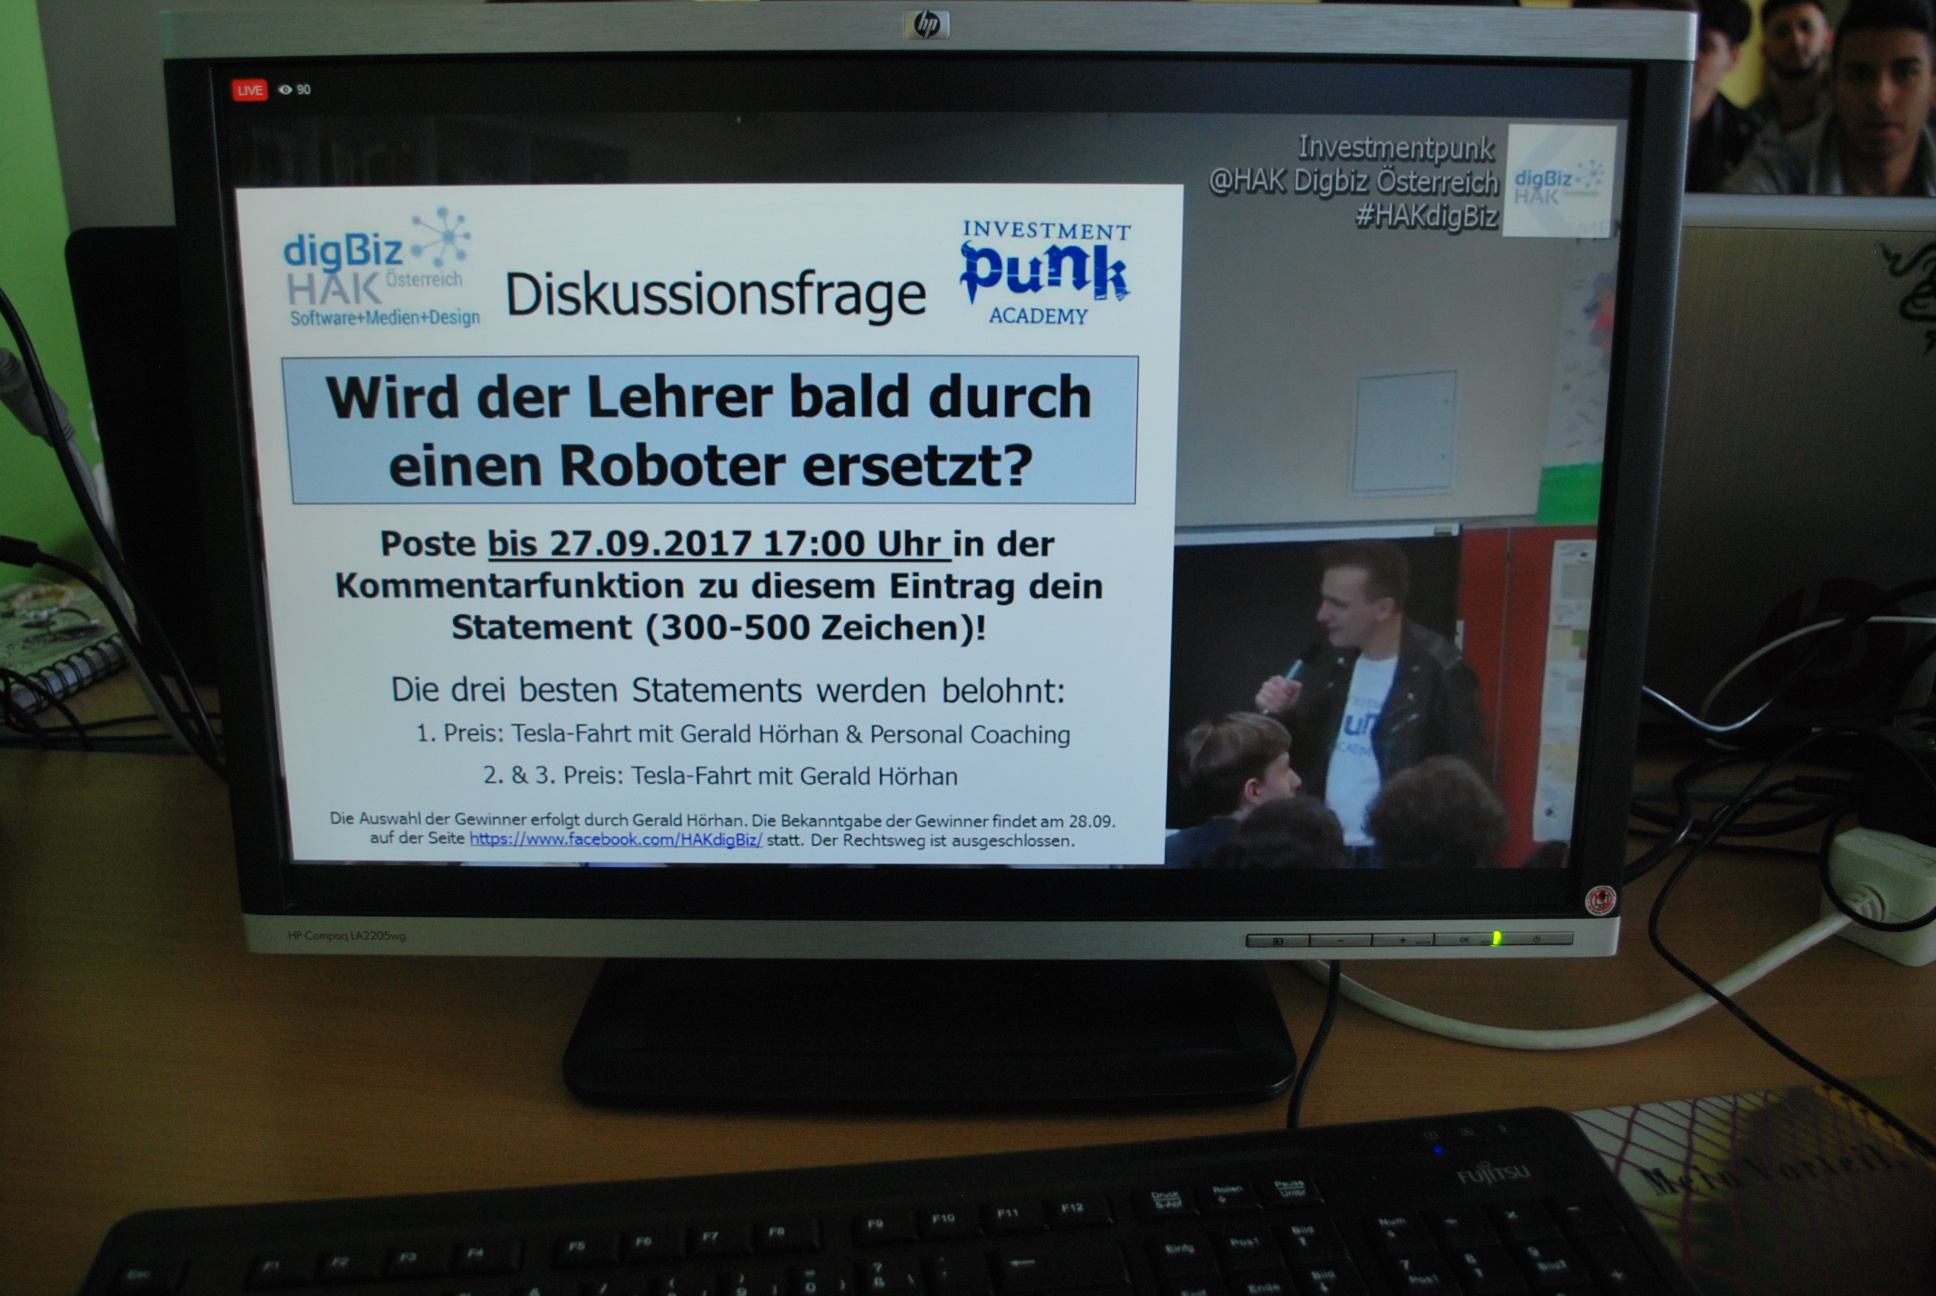The image size is (1936, 1296).
Task: Click the red LIVE badge
Action: pos(250,91)
